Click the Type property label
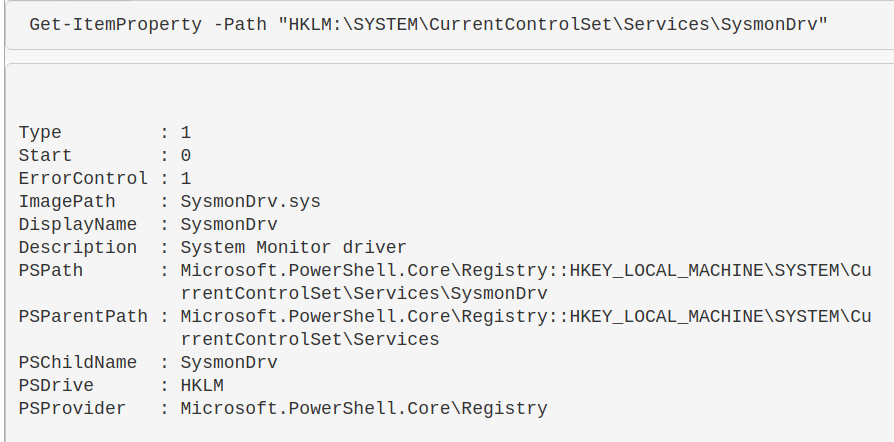The height and width of the screenshot is (442, 894). (x=40, y=133)
